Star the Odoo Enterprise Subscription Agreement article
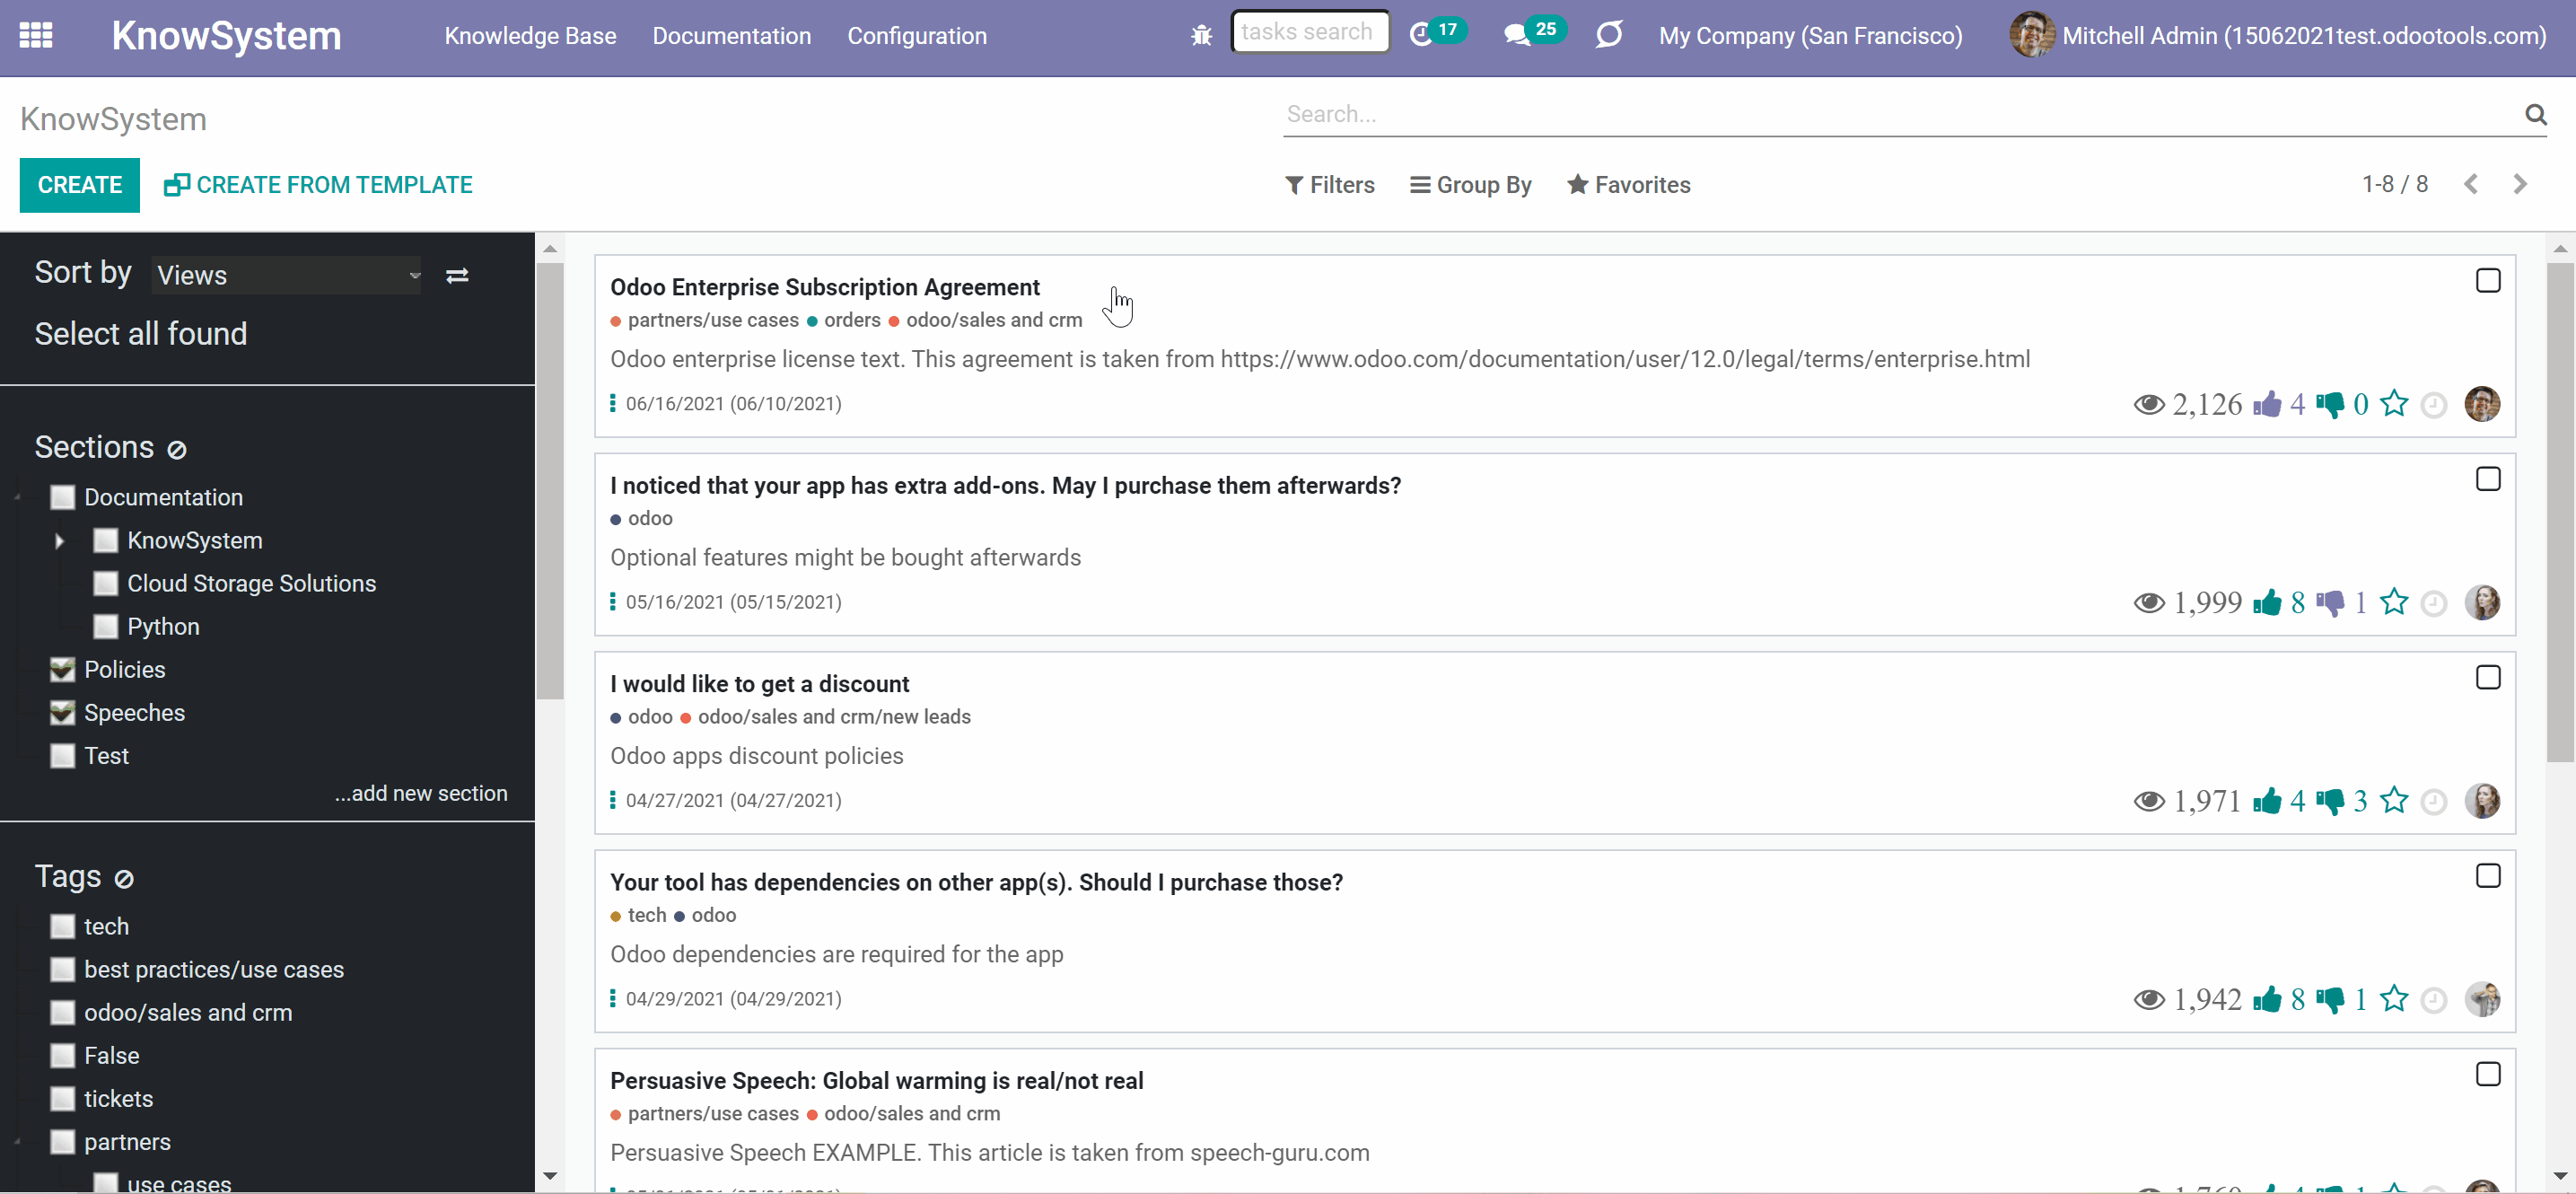The width and height of the screenshot is (2576, 1194). (2394, 403)
